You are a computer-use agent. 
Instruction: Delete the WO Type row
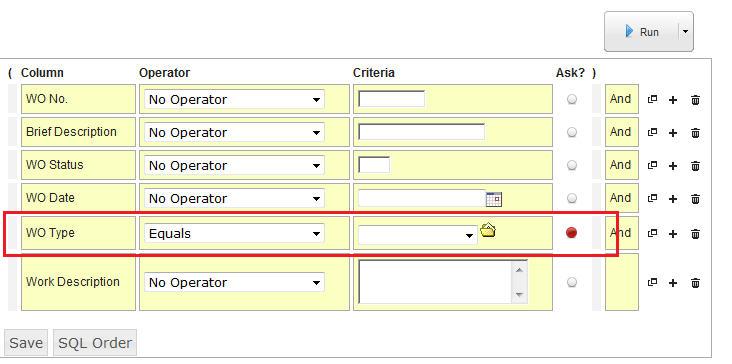[x=695, y=233]
